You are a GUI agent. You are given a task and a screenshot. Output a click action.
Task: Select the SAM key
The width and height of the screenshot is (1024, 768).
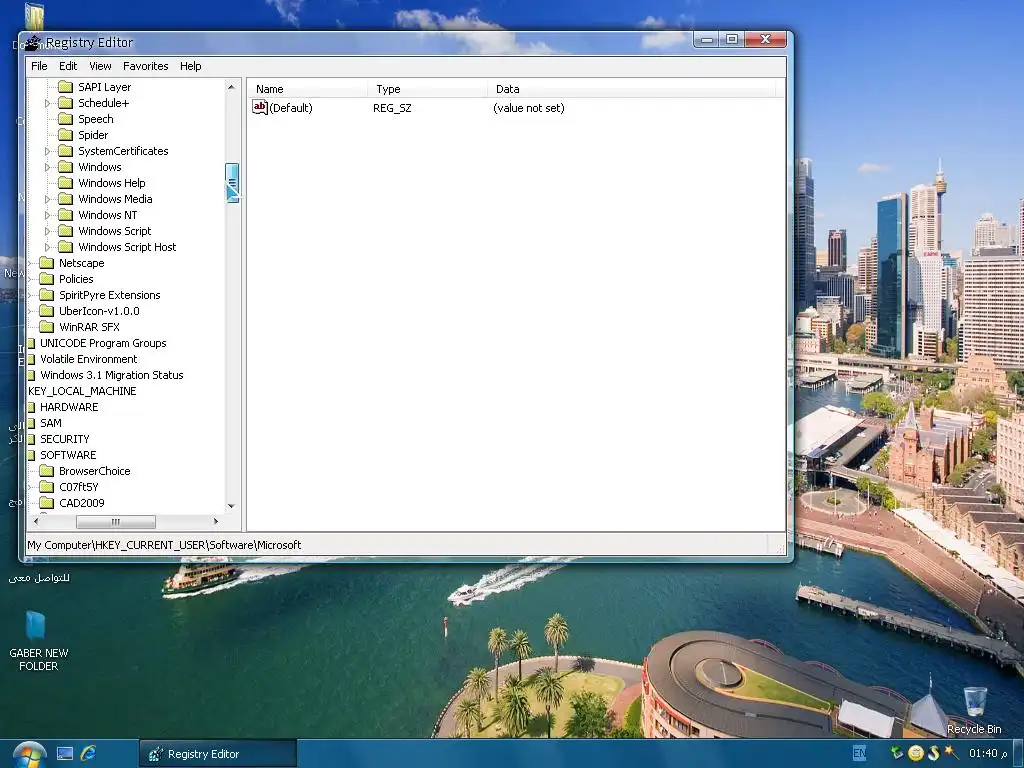51,423
